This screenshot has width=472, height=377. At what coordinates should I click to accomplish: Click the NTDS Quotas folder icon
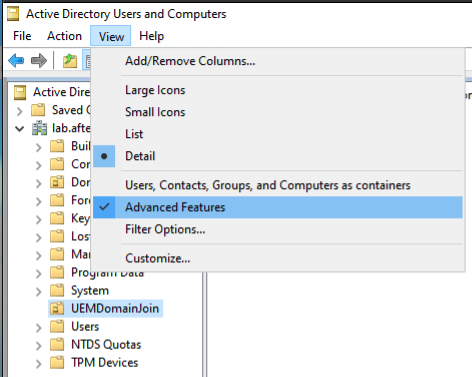click(57, 344)
